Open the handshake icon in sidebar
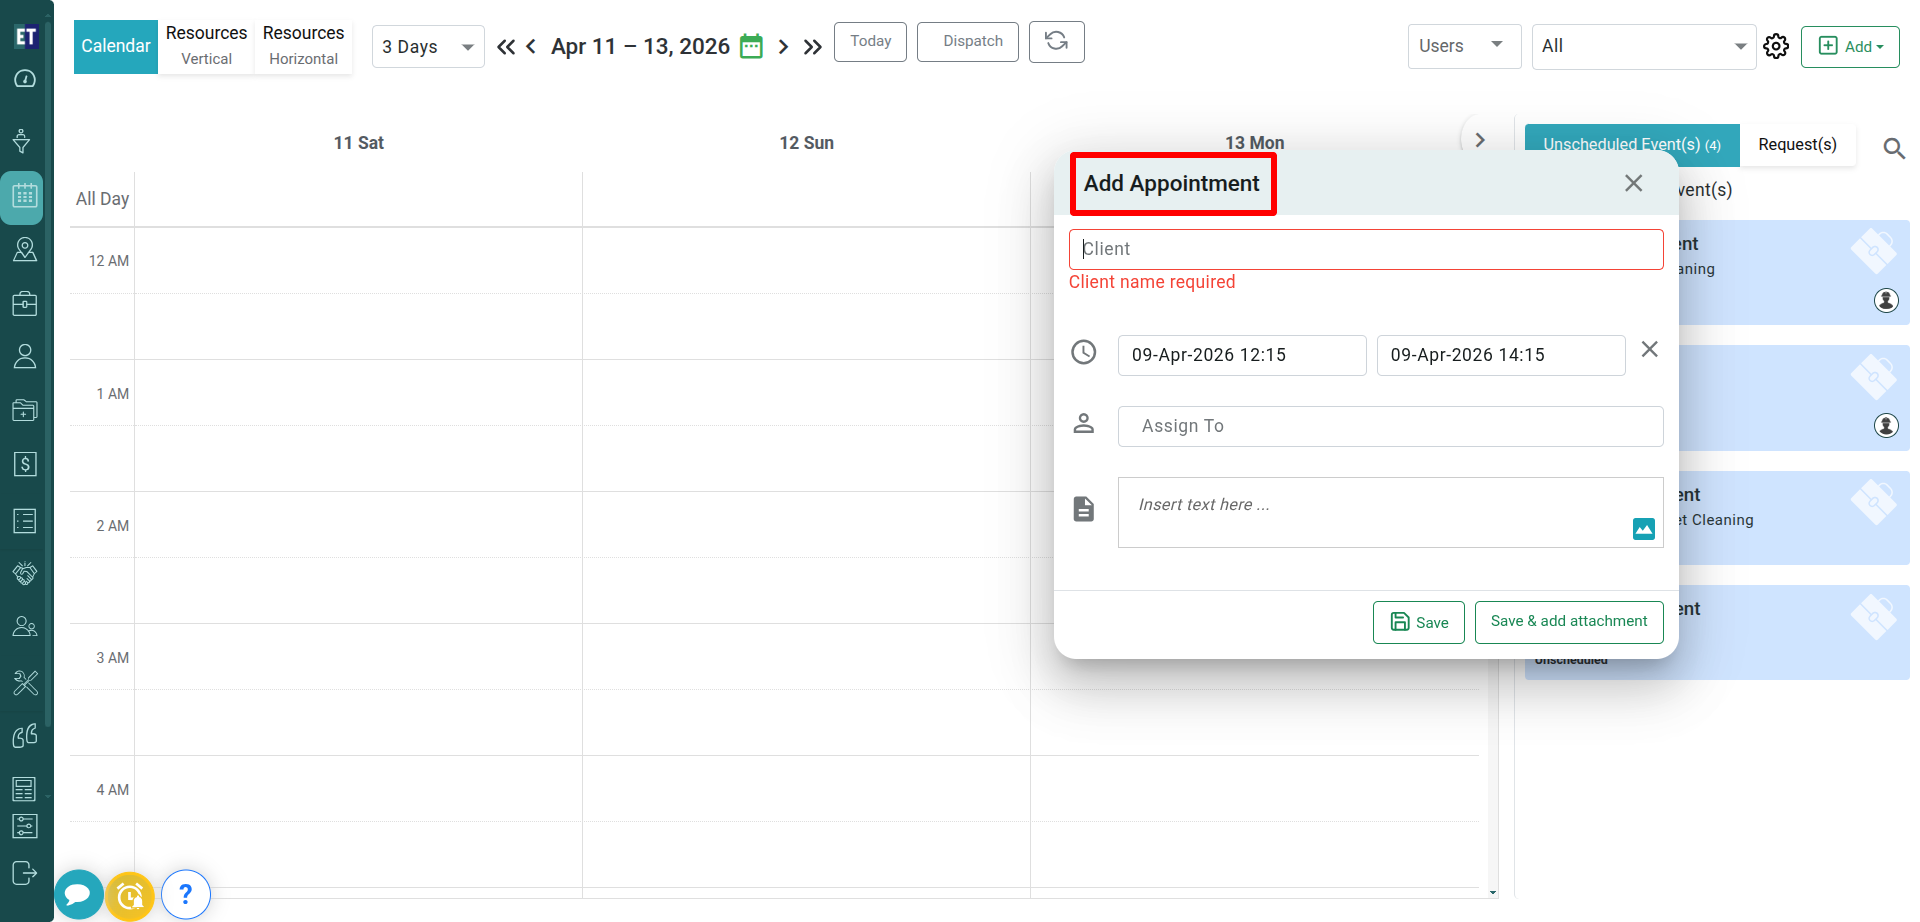This screenshot has height=922, width=1920. pos(25,573)
